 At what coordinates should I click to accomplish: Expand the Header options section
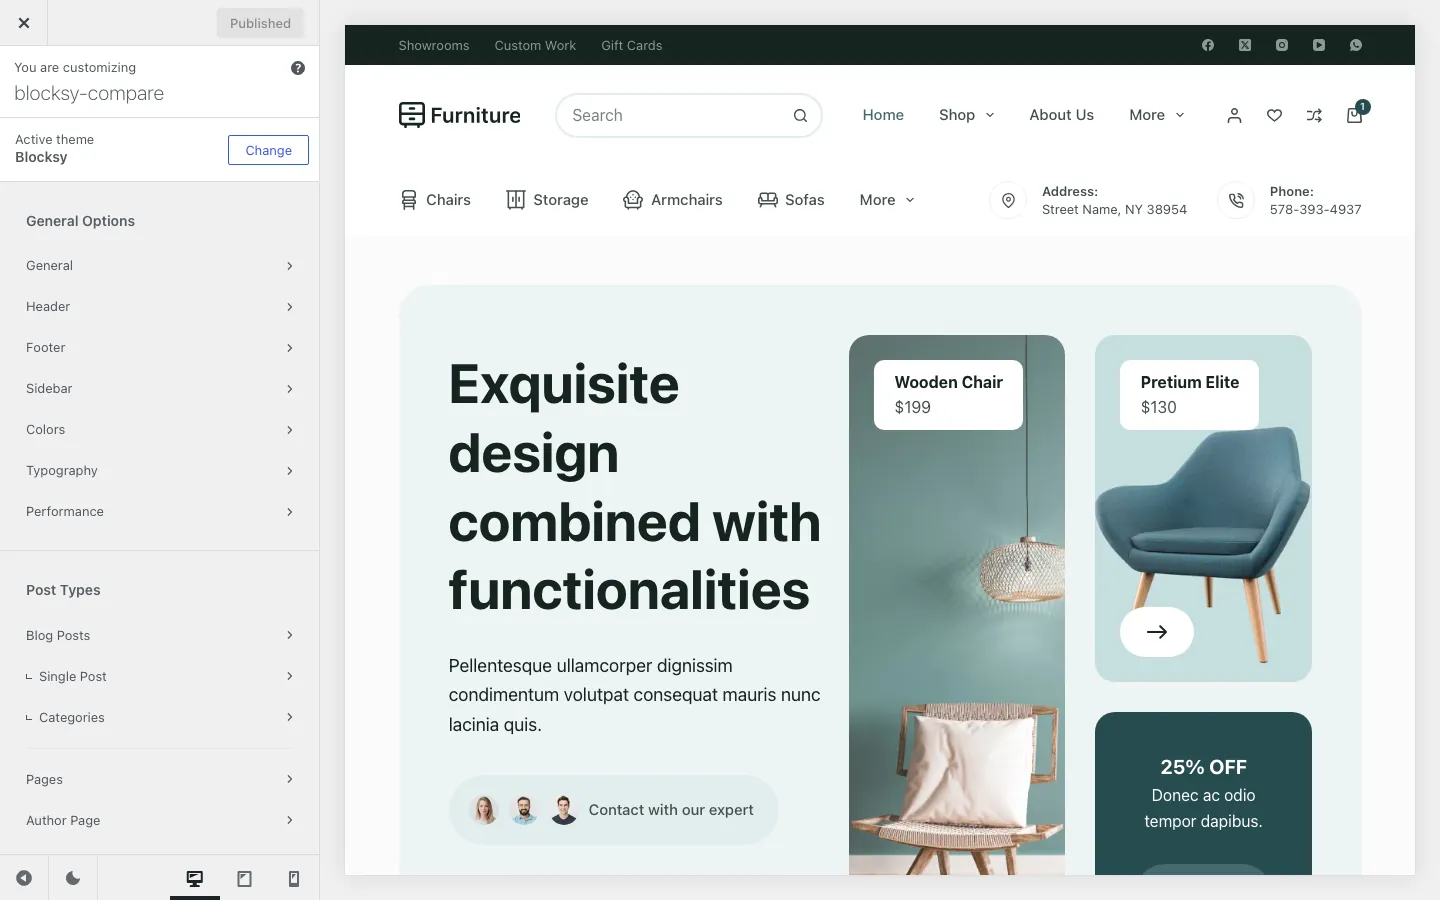pos(160,306)
